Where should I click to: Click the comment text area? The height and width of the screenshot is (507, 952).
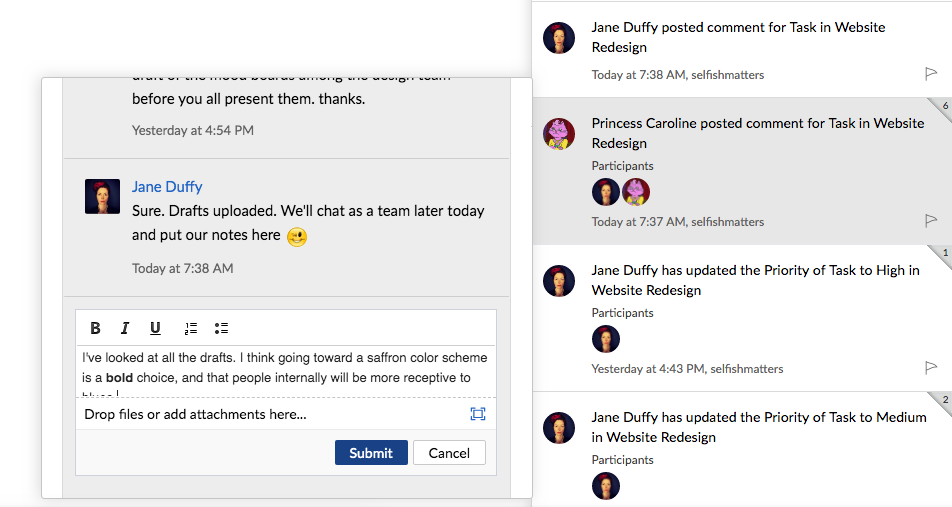click(285, 372)
